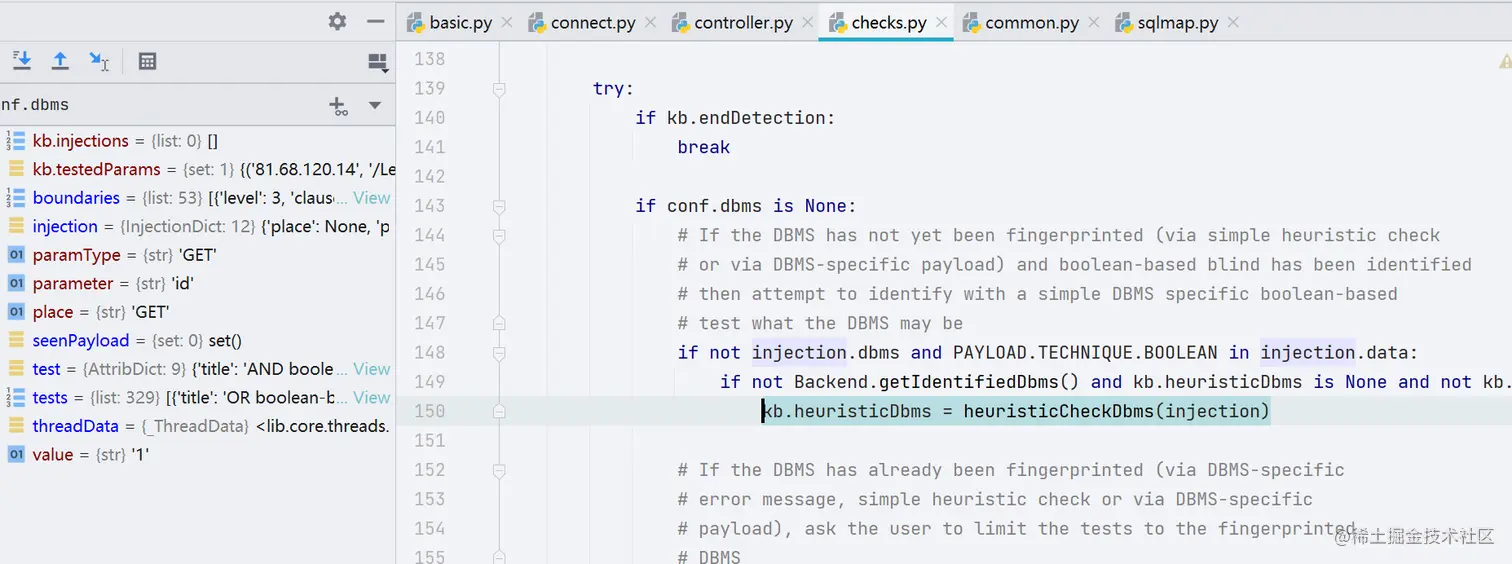
Task: Open debugger panel settings gear
Action: (337, 21)
